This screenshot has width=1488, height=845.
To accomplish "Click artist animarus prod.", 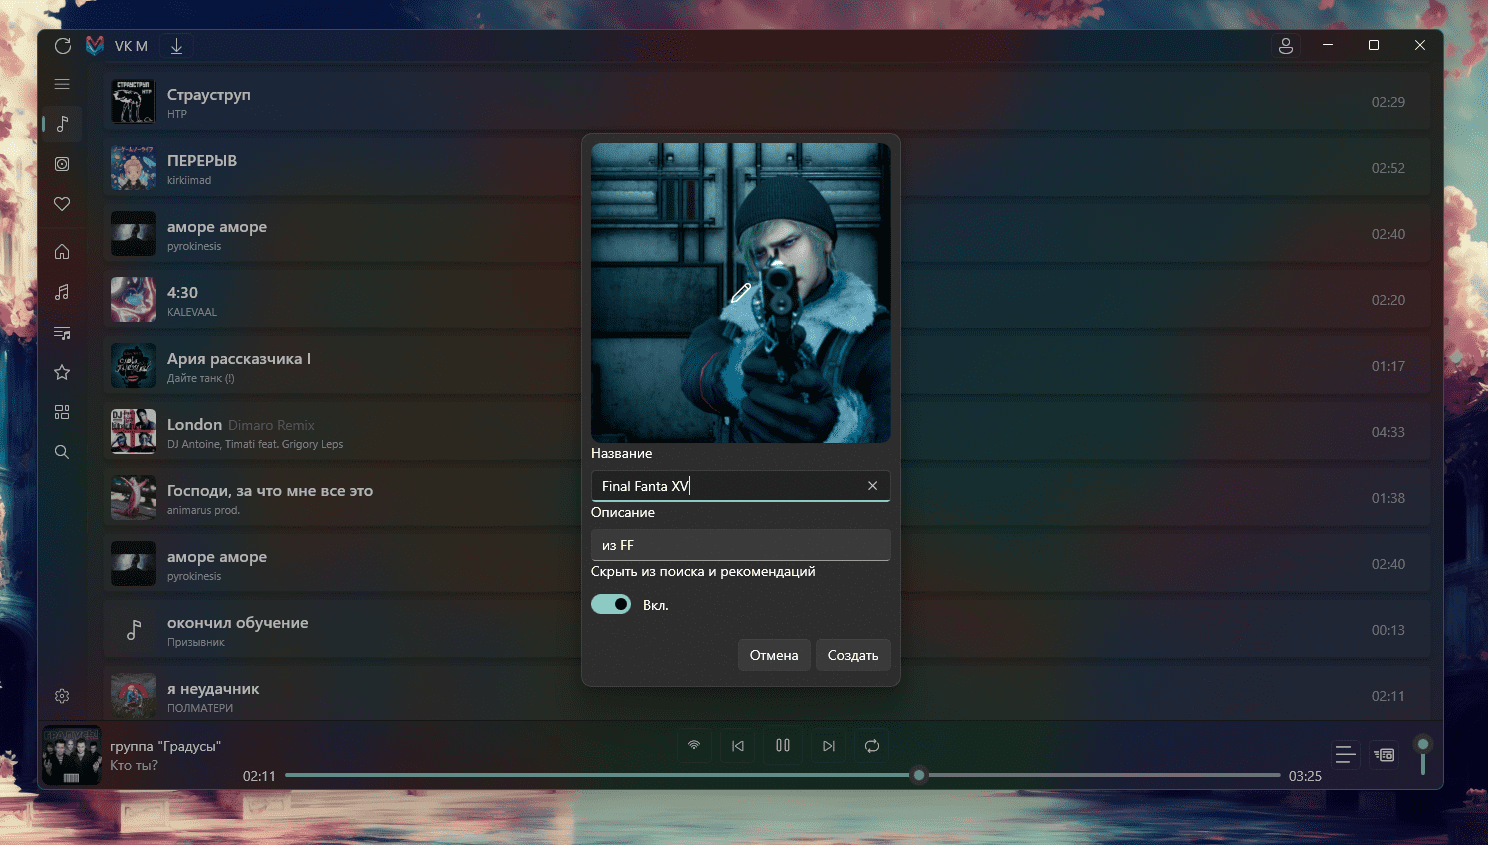I will [x=203, y=511].
